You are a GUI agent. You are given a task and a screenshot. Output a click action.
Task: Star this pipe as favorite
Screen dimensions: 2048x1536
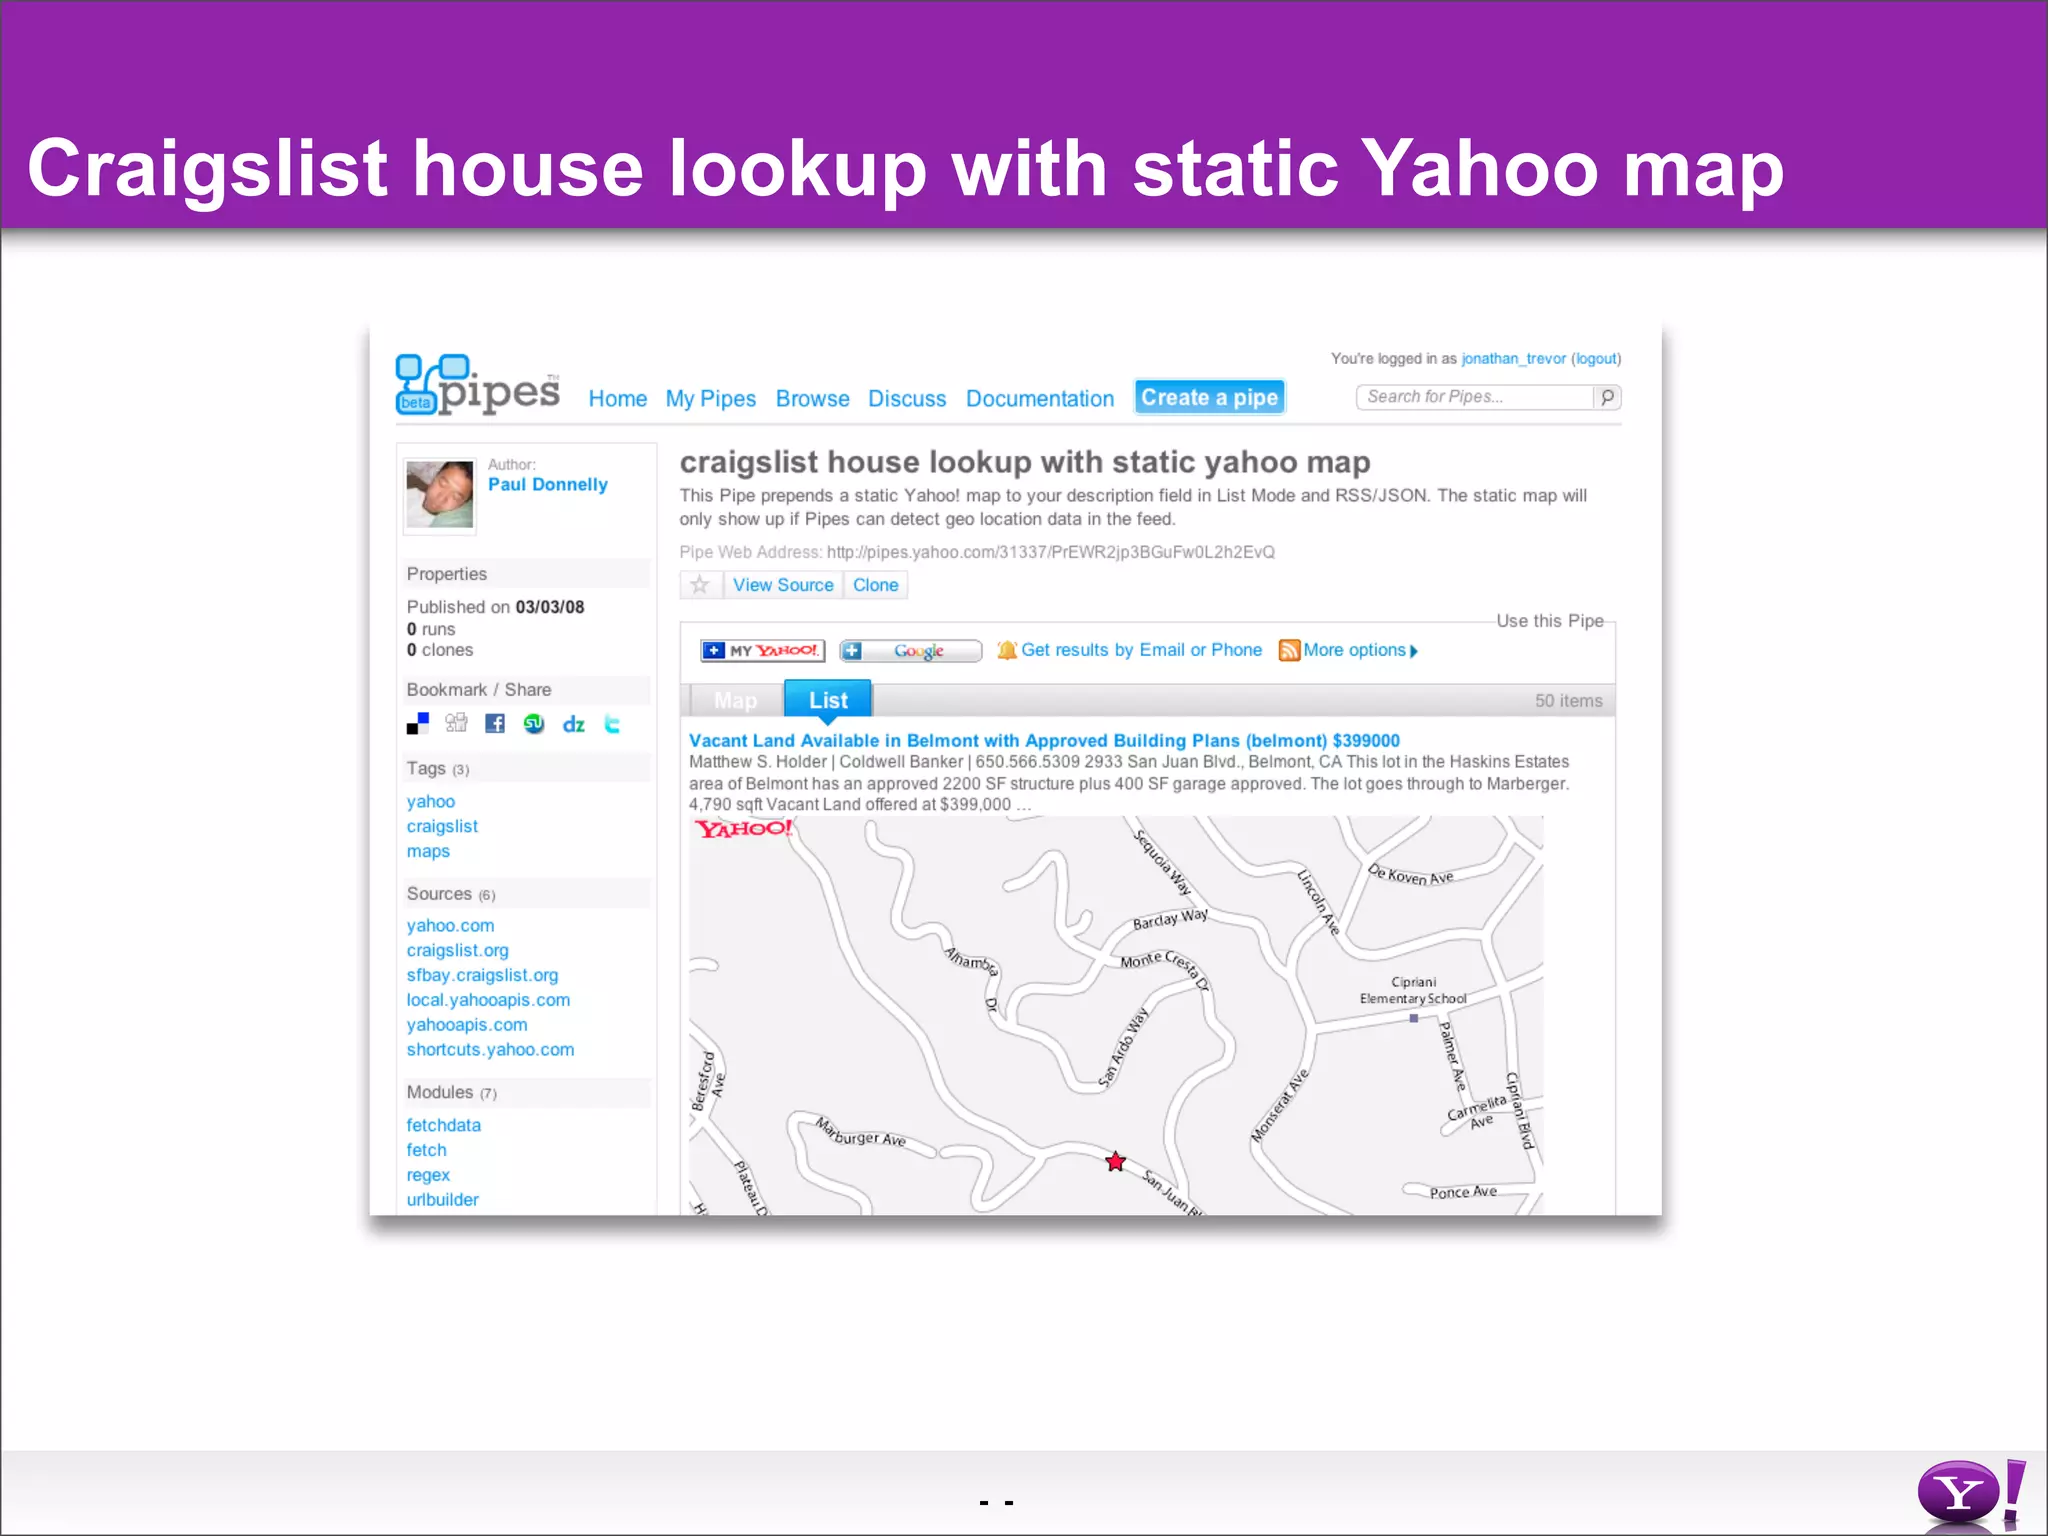700,585
